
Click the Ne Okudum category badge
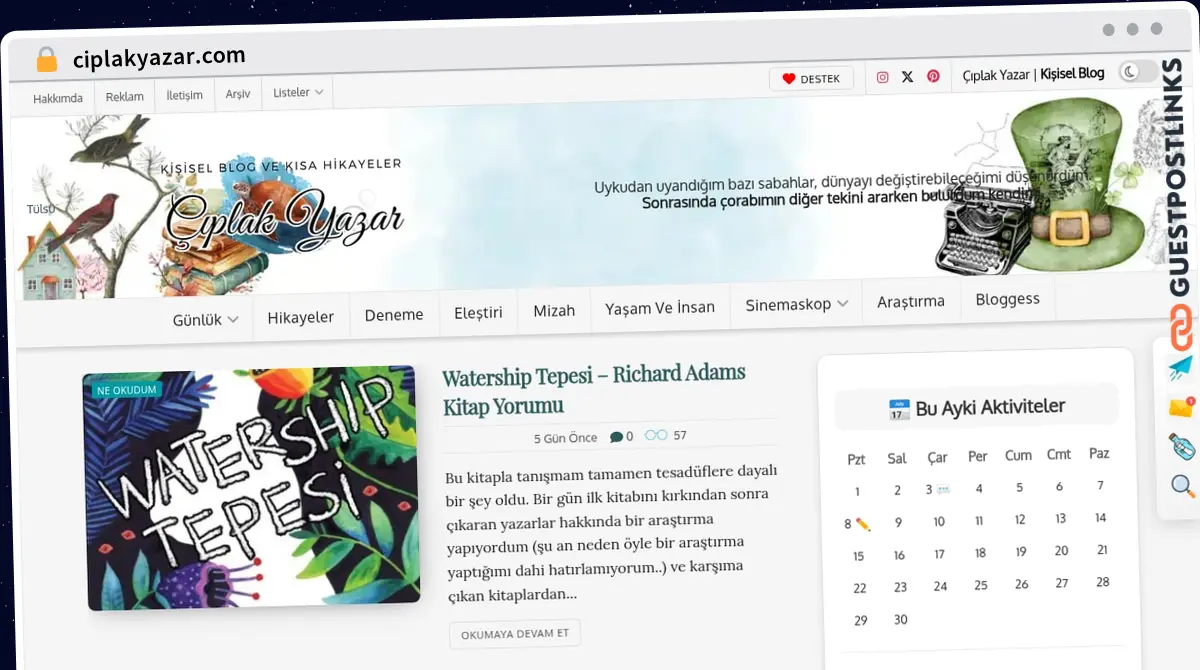[126, 389]
